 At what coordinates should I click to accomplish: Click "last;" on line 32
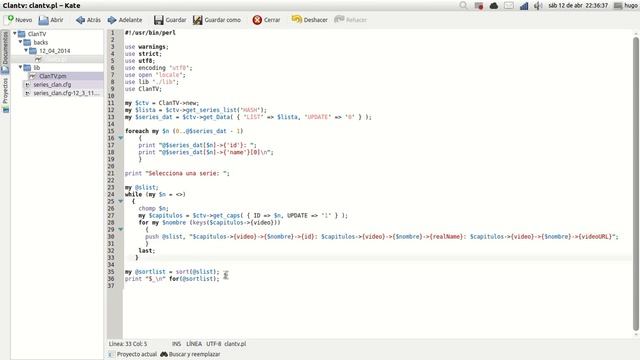[147, 251]
